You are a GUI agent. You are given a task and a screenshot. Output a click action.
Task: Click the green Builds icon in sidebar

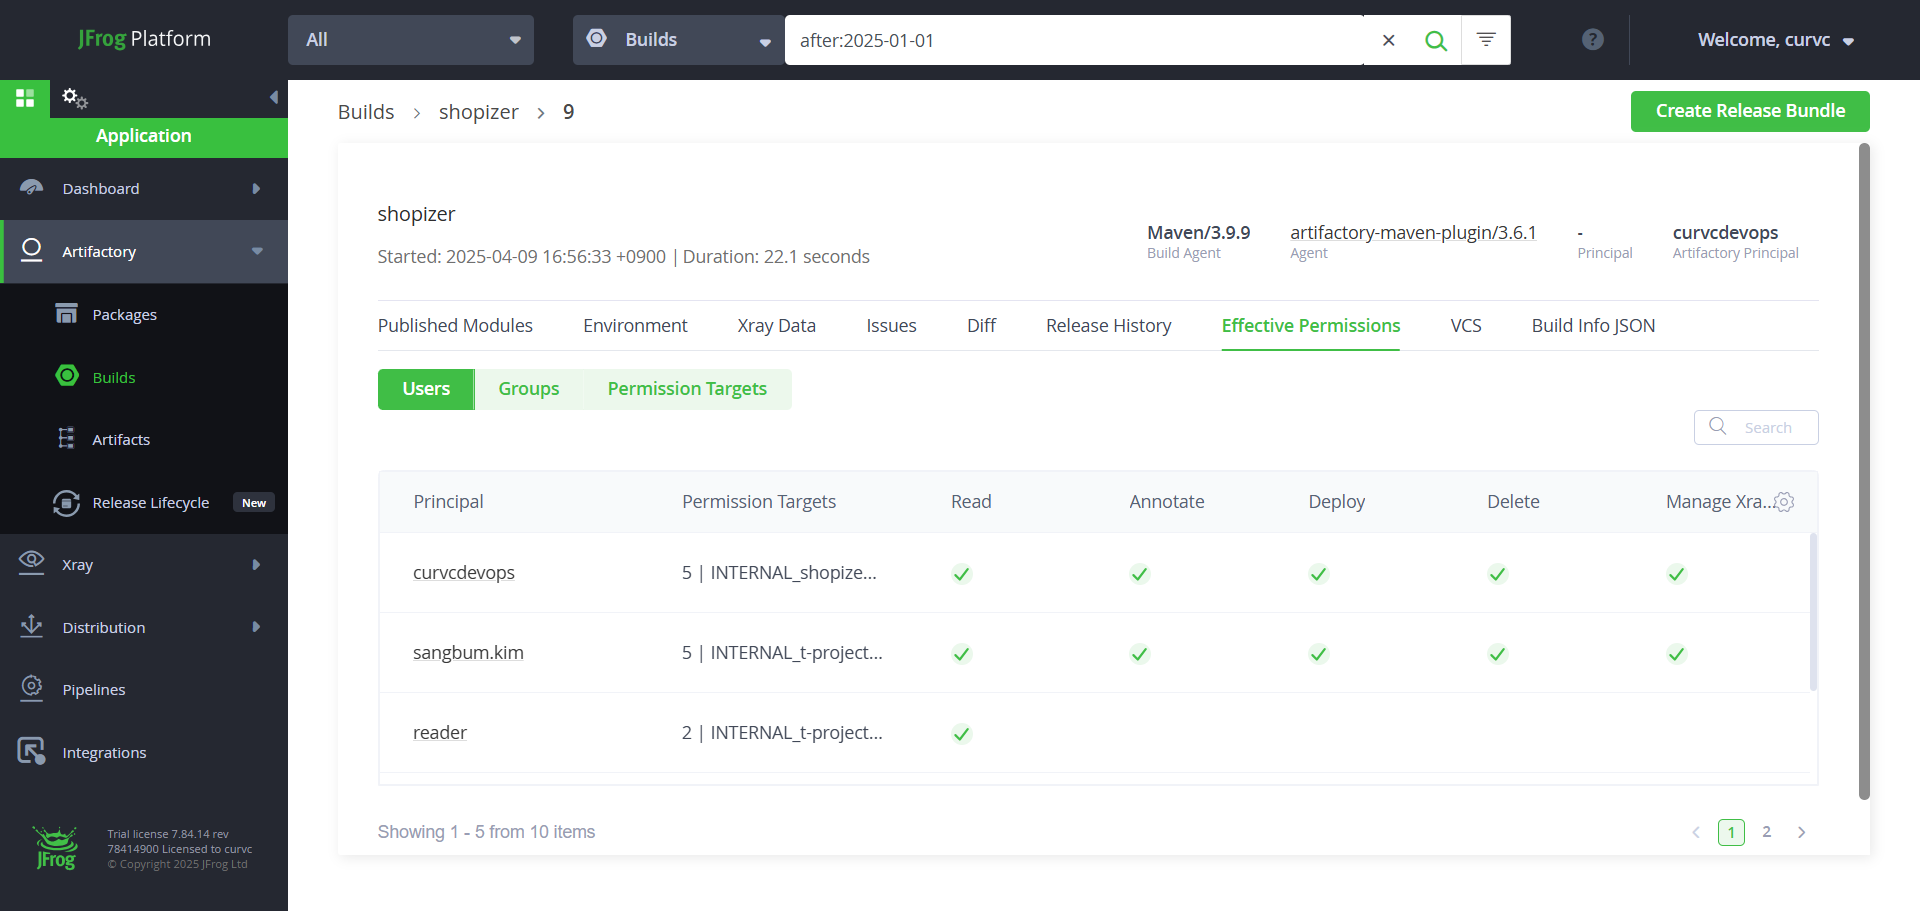[67, 376]
